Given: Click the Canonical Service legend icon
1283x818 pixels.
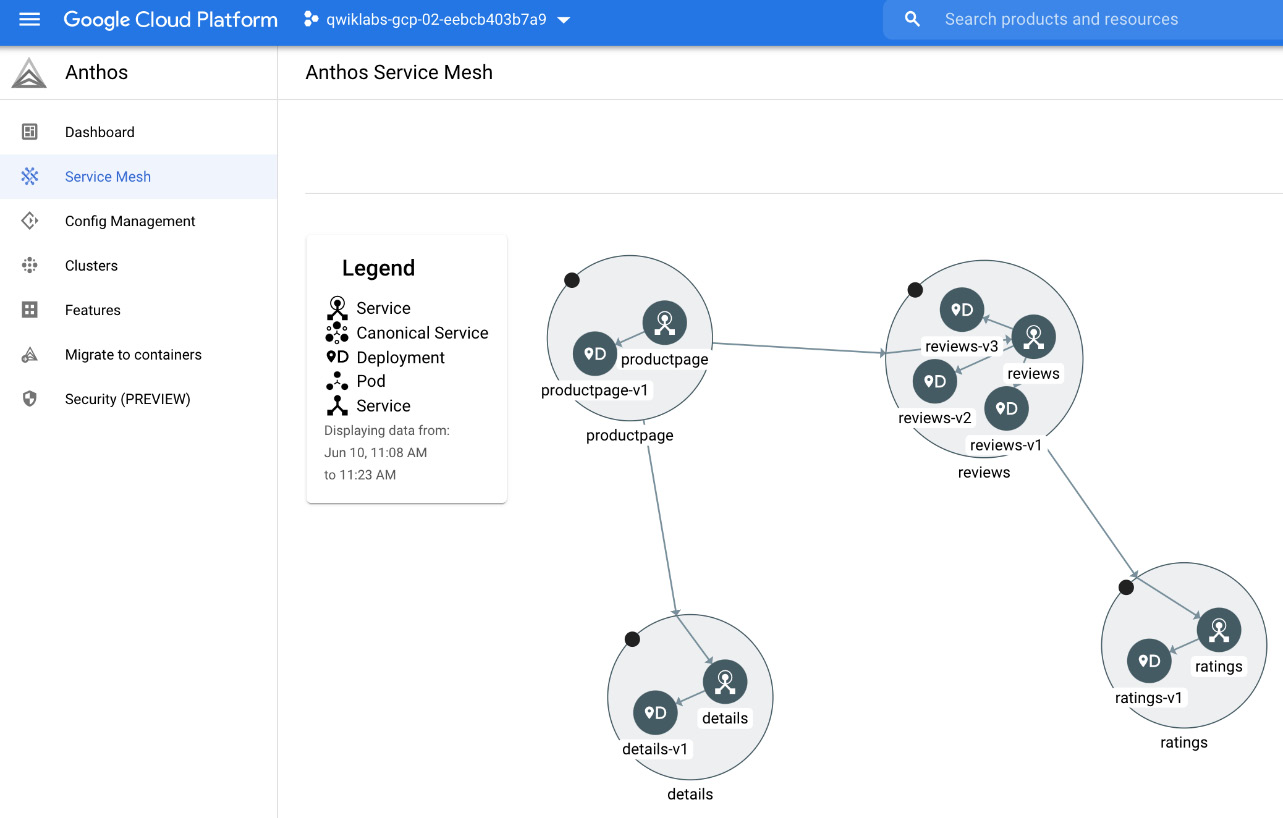Looking at the screenshot, I should [x=337, y=333].
